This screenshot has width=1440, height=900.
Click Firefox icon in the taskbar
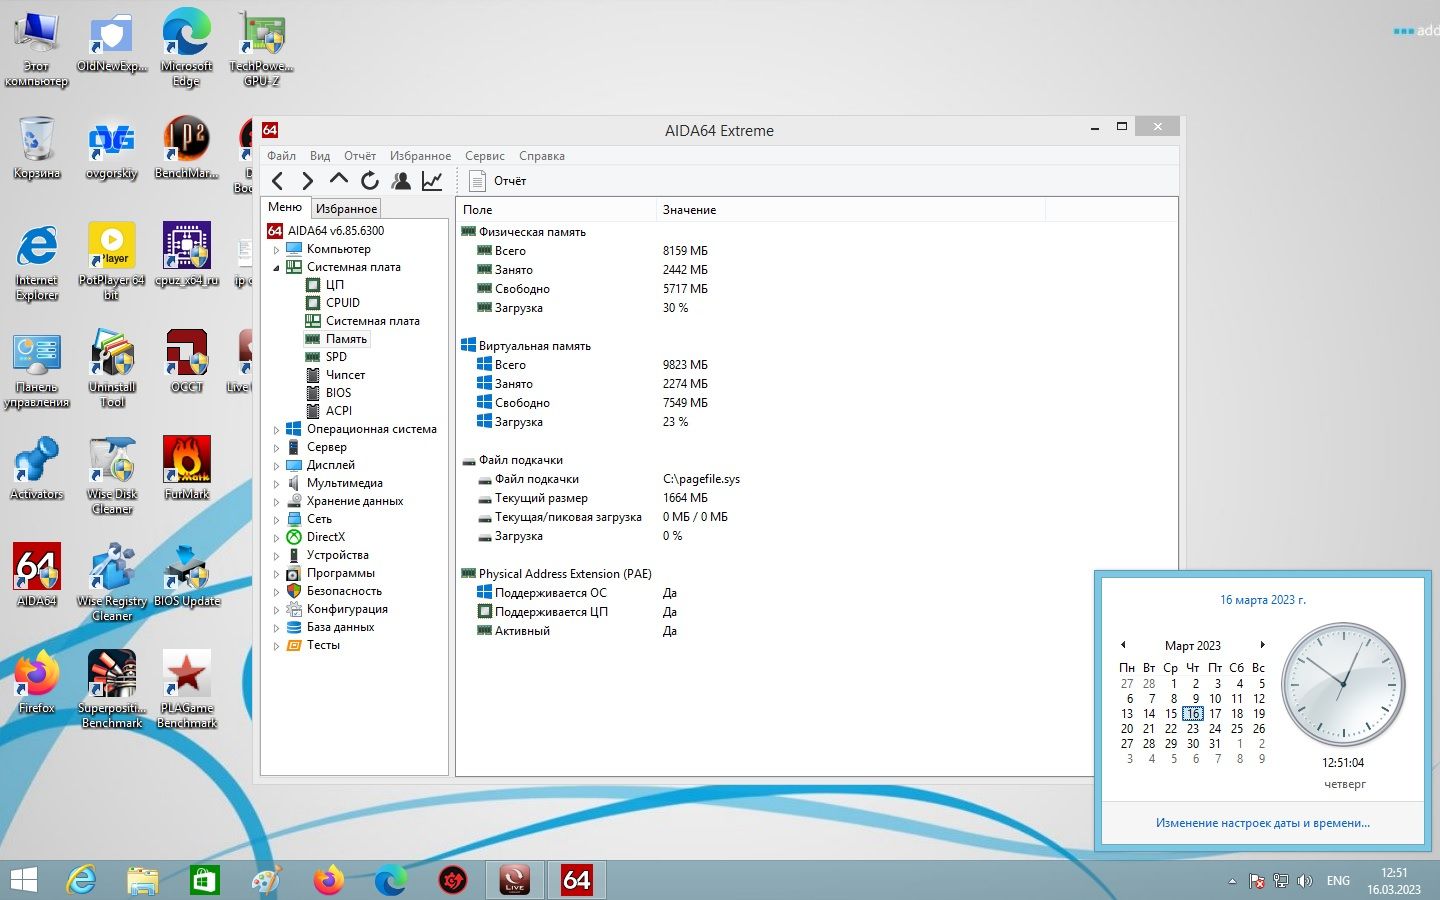[328, 880]
